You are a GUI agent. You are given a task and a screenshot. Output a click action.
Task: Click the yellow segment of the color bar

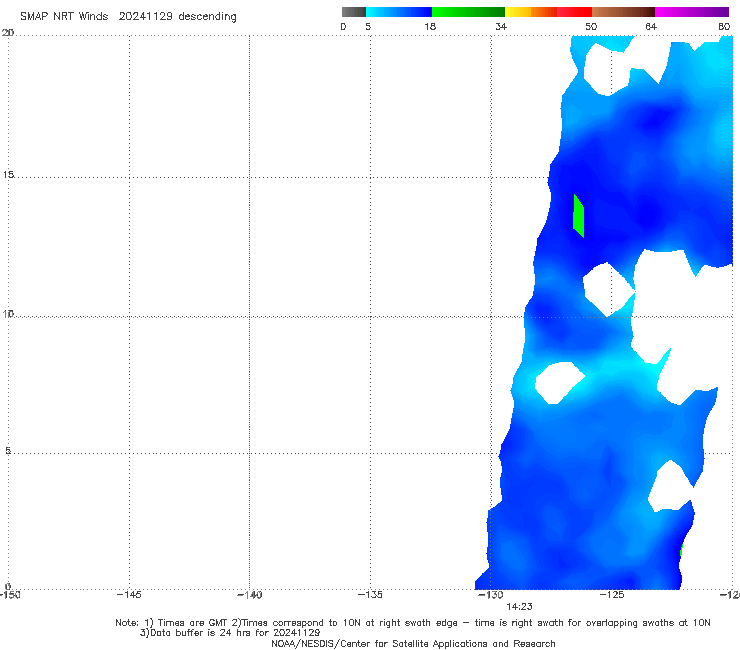click(518, 12)
